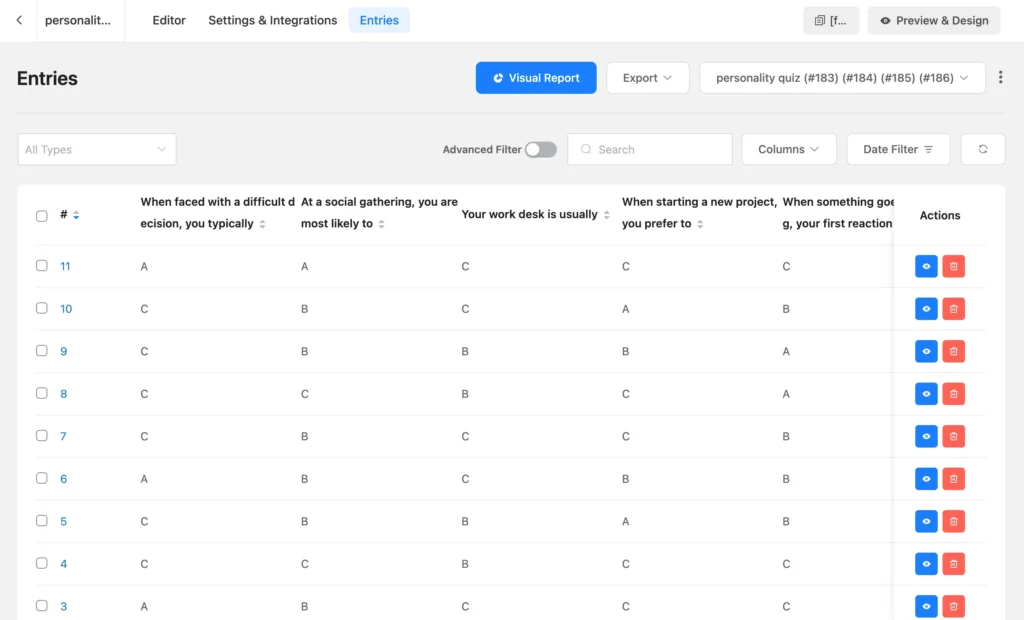Open entry number 6 link
The image size is (1024, 620).
click(x=63, y=478)
